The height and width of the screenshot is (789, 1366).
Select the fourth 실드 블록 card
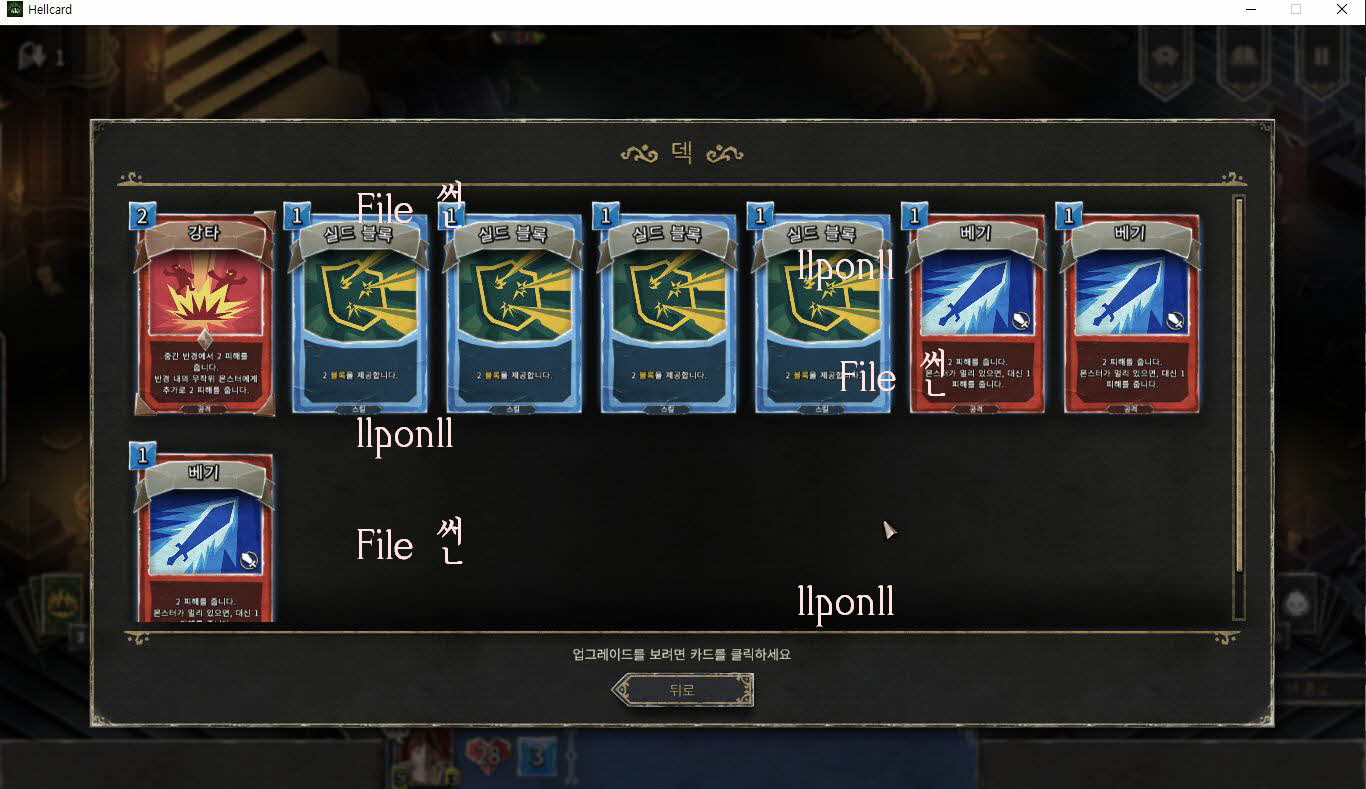click(821, 313)
